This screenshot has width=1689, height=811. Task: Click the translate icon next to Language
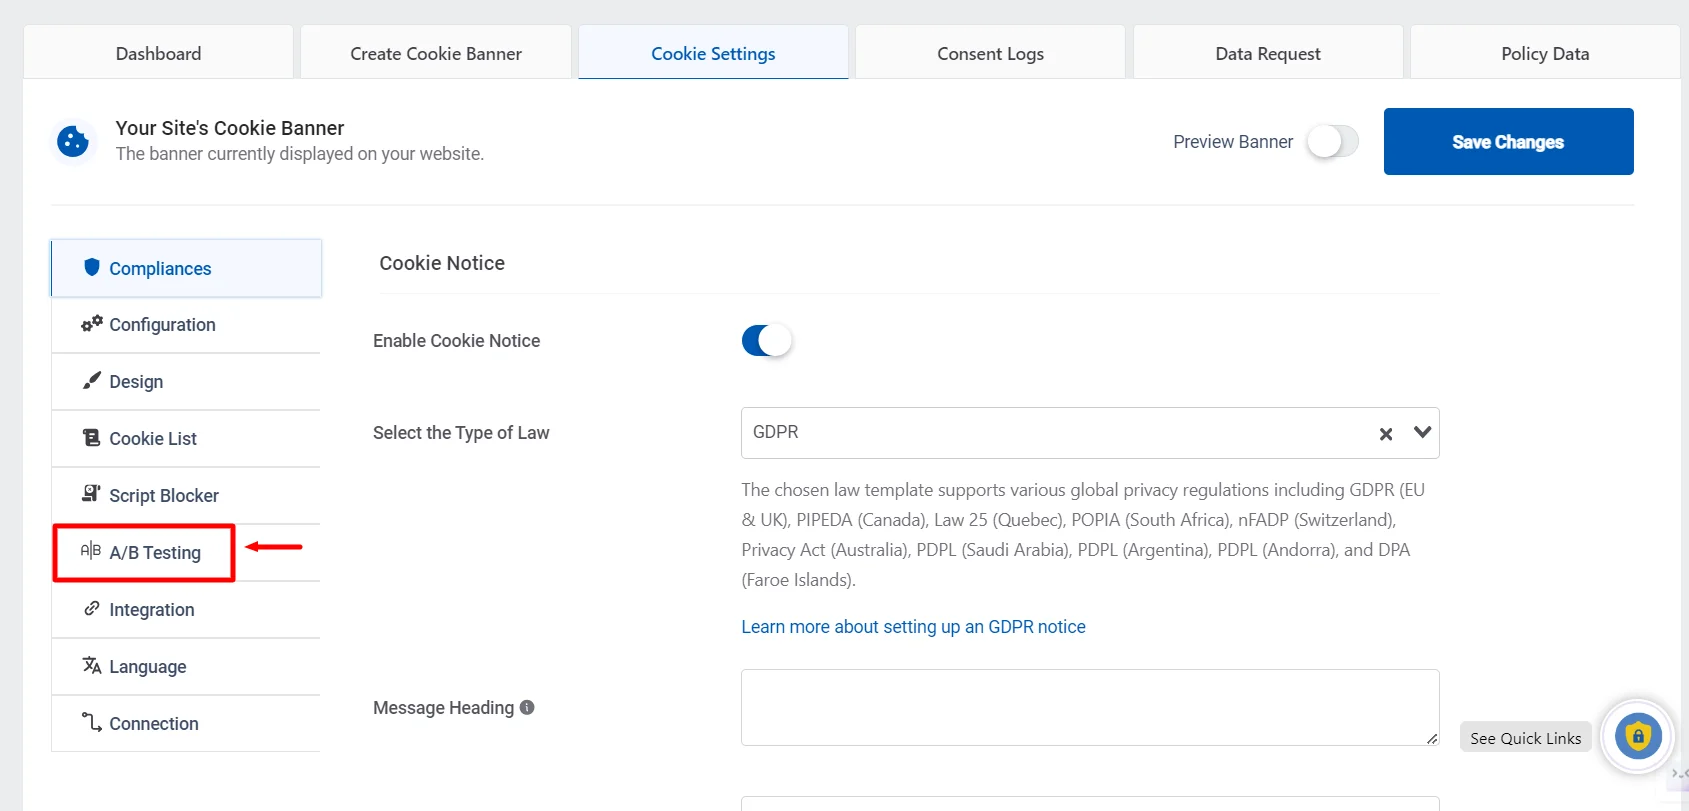(92, 665)
